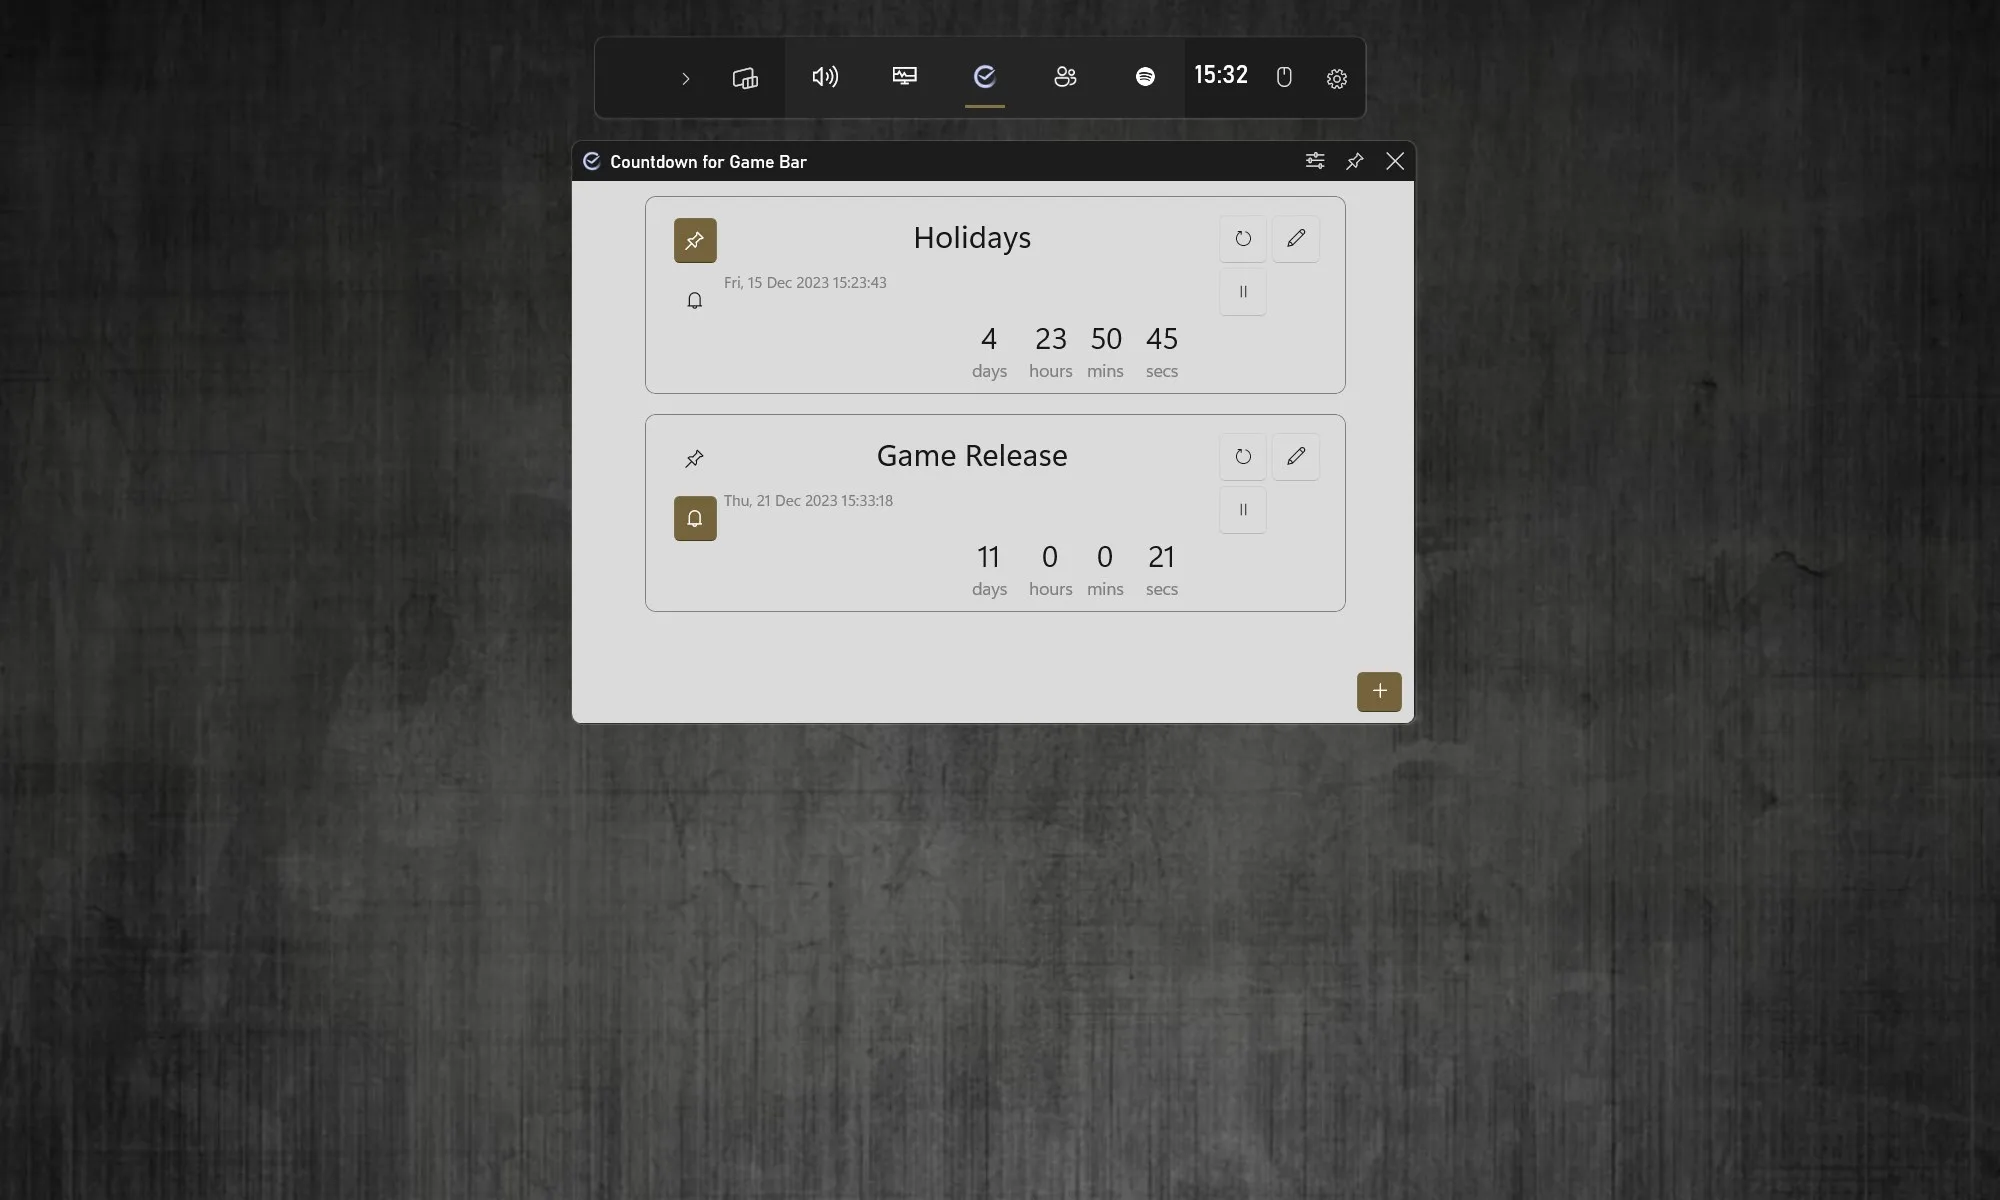Toggle mouse click-through icon in Game Bar

(1284, 77)
